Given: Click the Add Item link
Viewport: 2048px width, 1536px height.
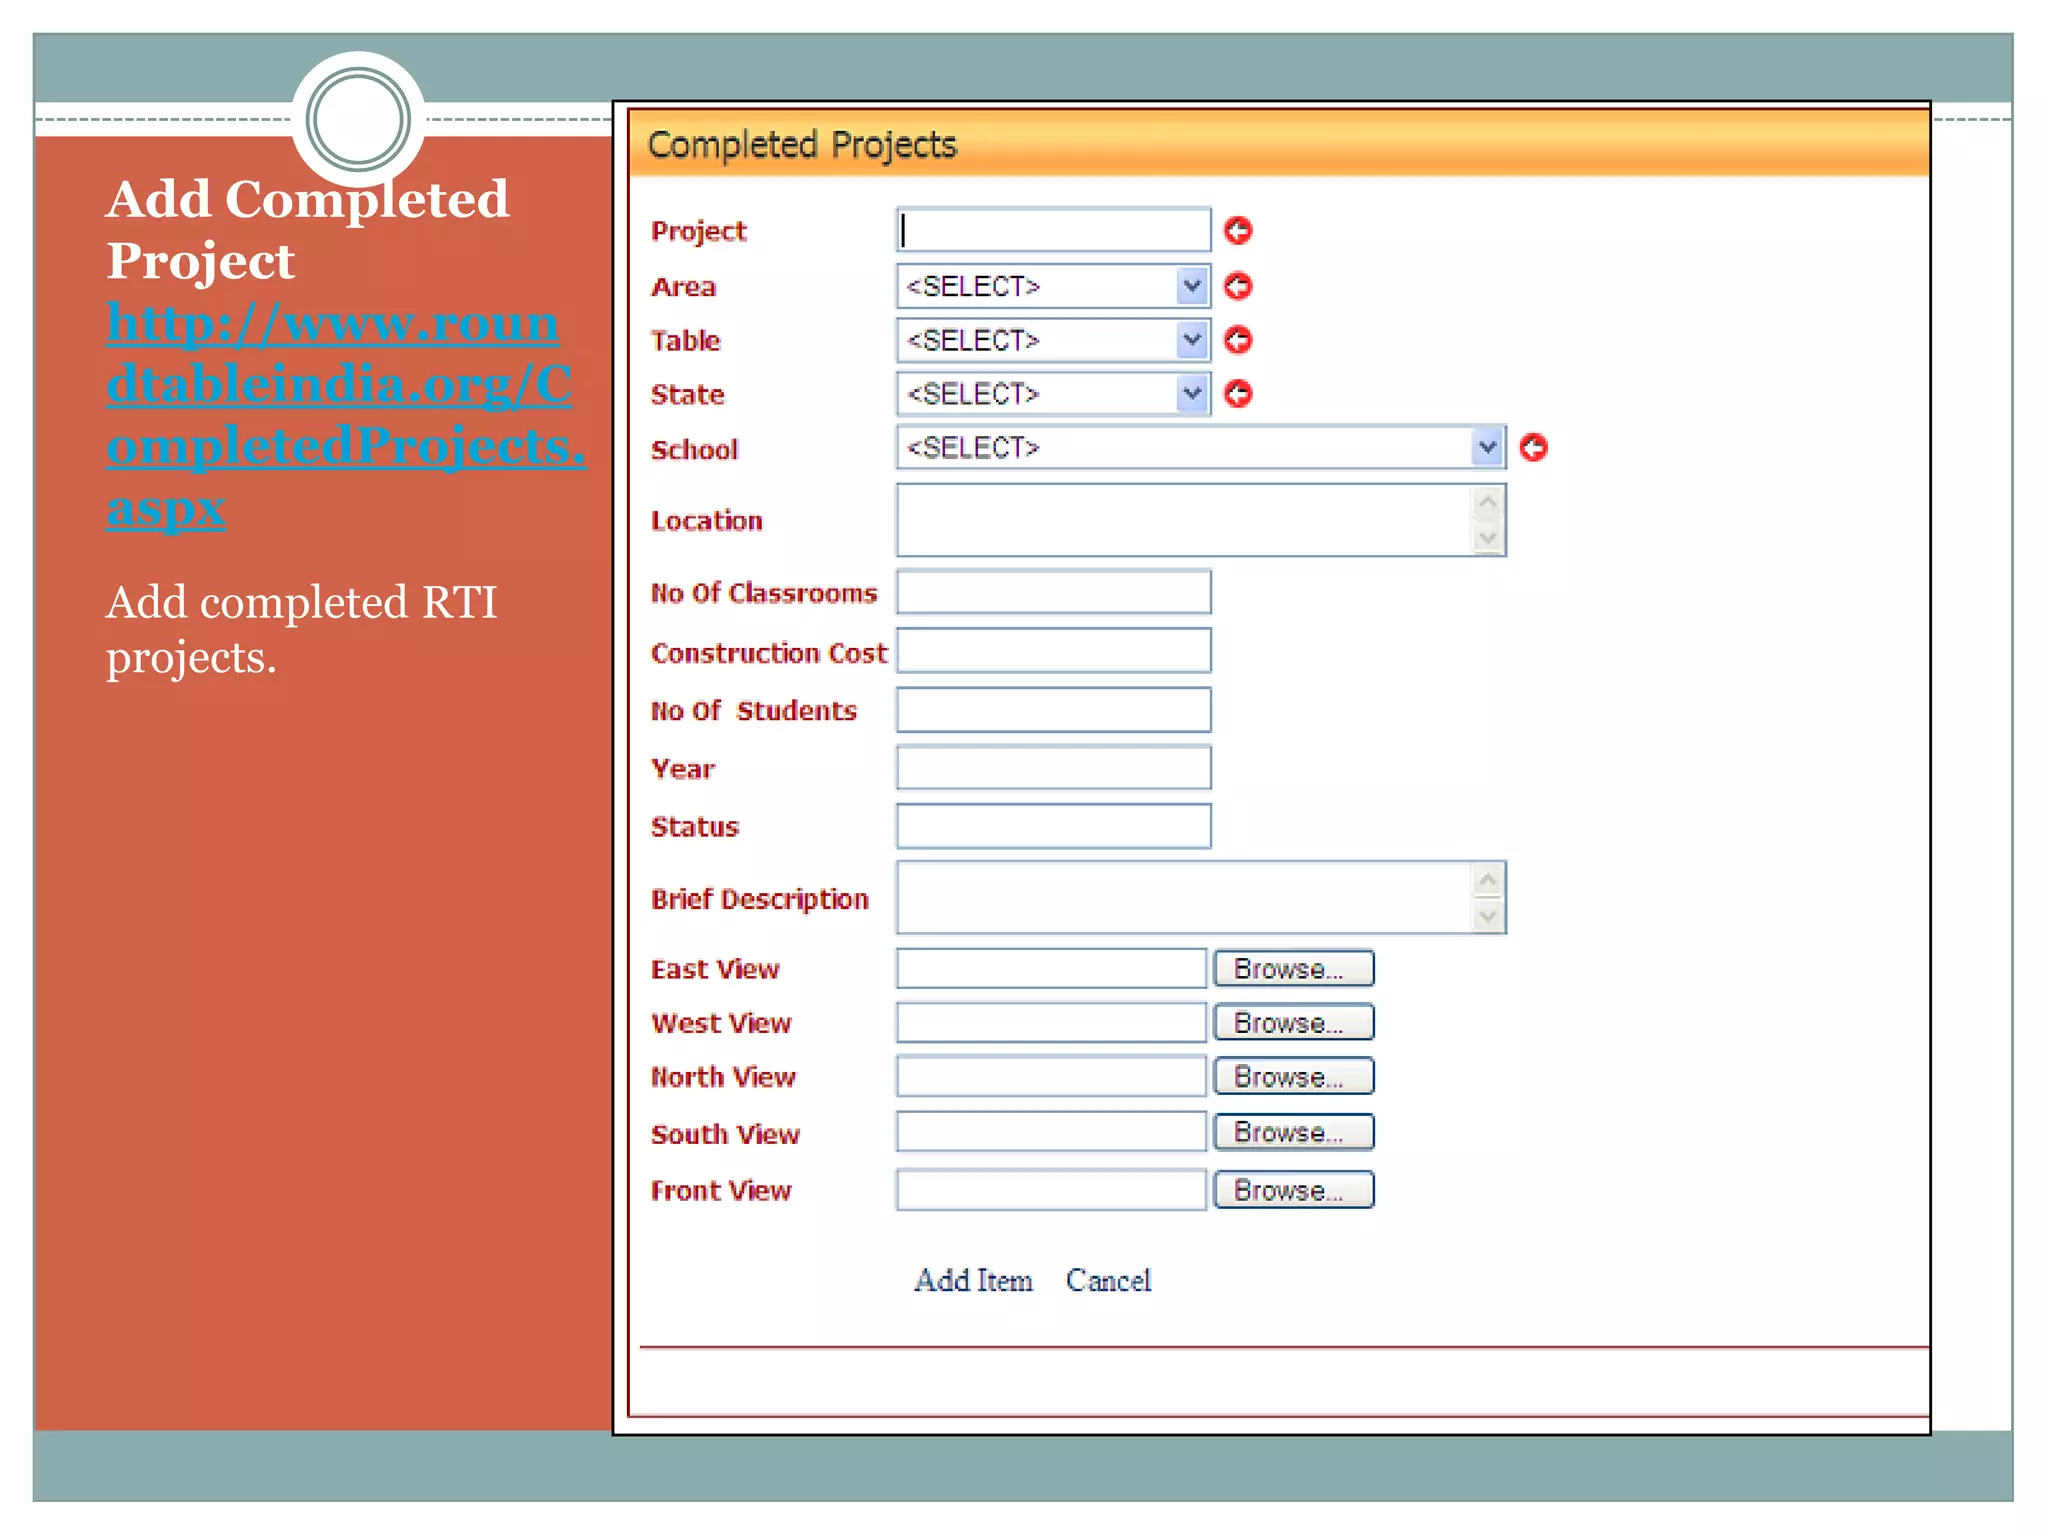Looking at the screenshot, I should [973, 1280].
